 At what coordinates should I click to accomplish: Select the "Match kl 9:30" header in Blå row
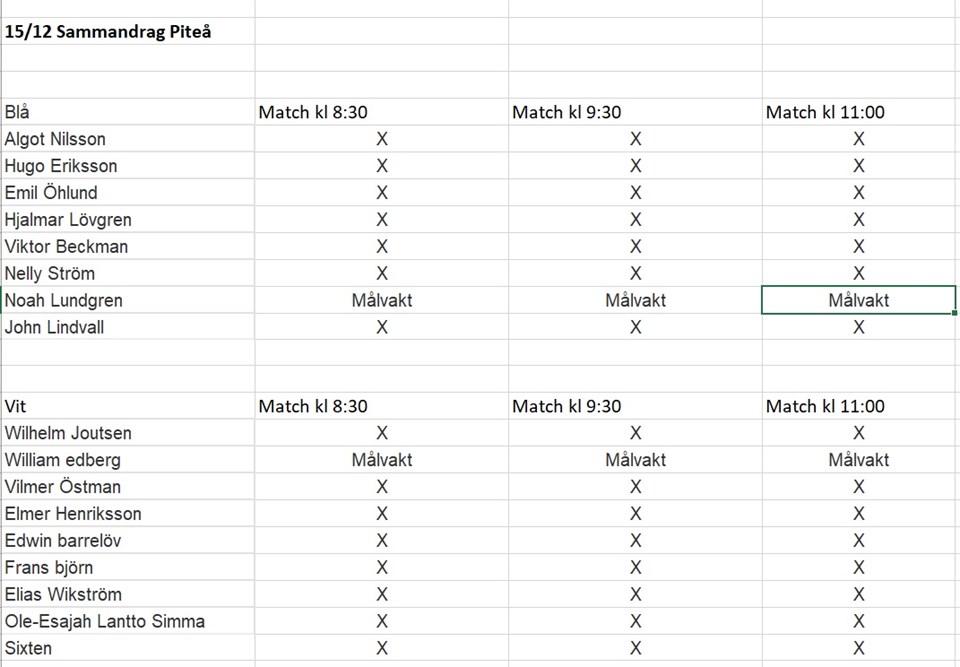(566, 112)
